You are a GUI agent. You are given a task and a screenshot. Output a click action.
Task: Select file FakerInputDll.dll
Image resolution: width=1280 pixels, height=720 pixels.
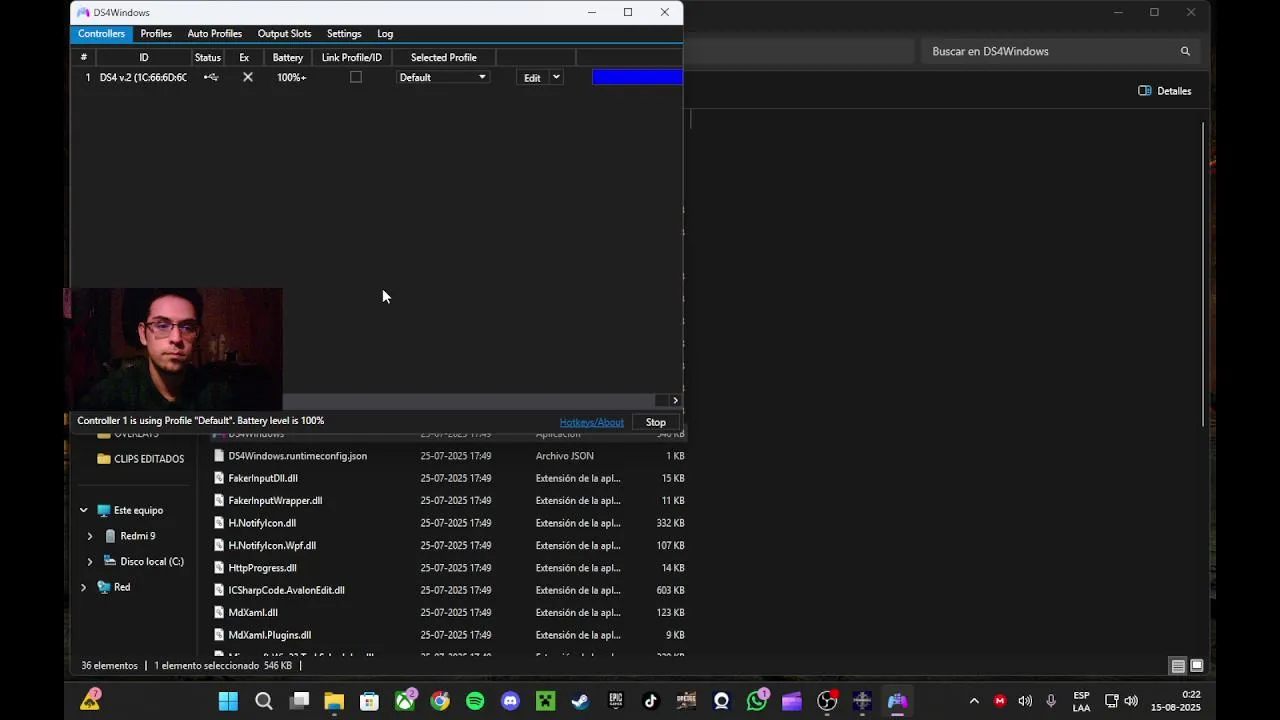pos(263,478)
